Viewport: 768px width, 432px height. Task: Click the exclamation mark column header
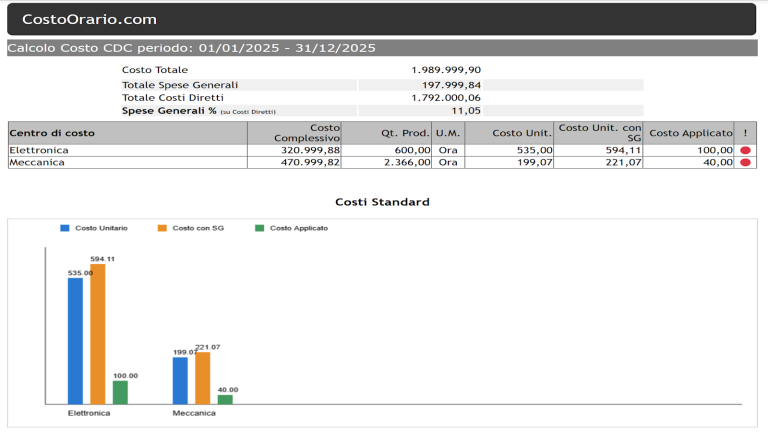pos(745,132)
